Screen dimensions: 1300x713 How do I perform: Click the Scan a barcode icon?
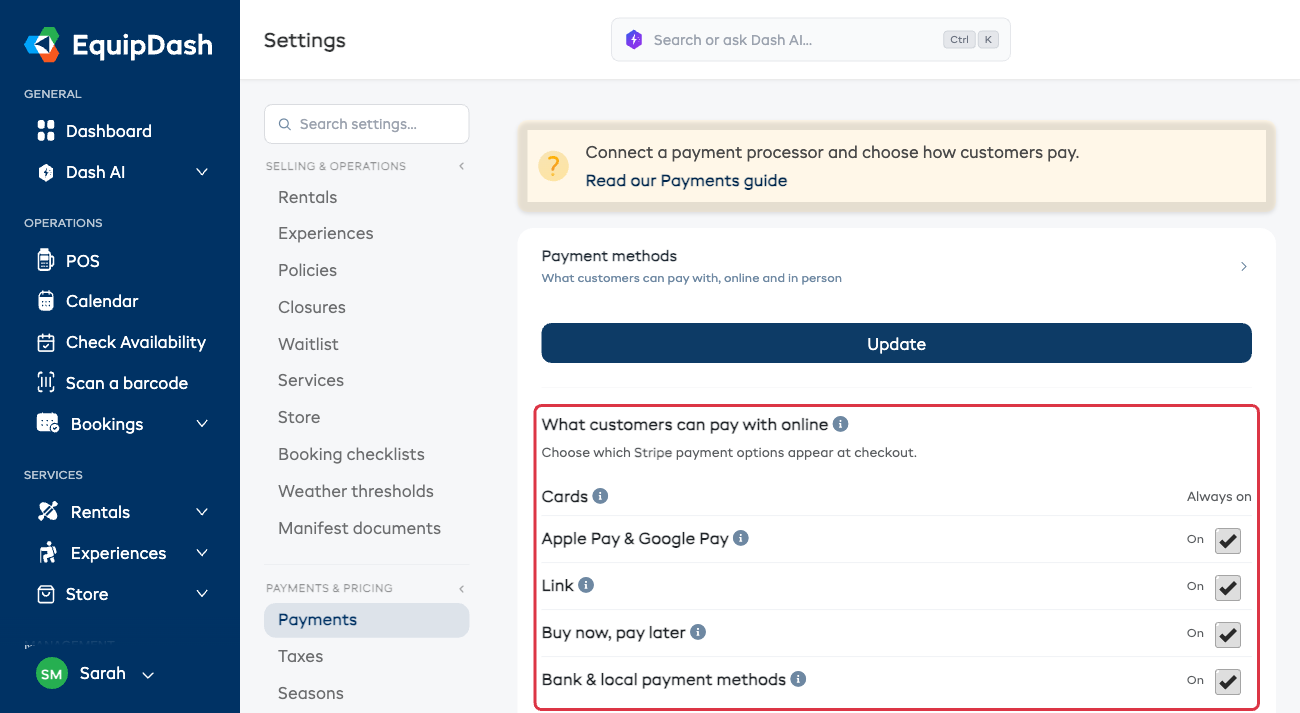pyautogui.click(x=46, y=383)
